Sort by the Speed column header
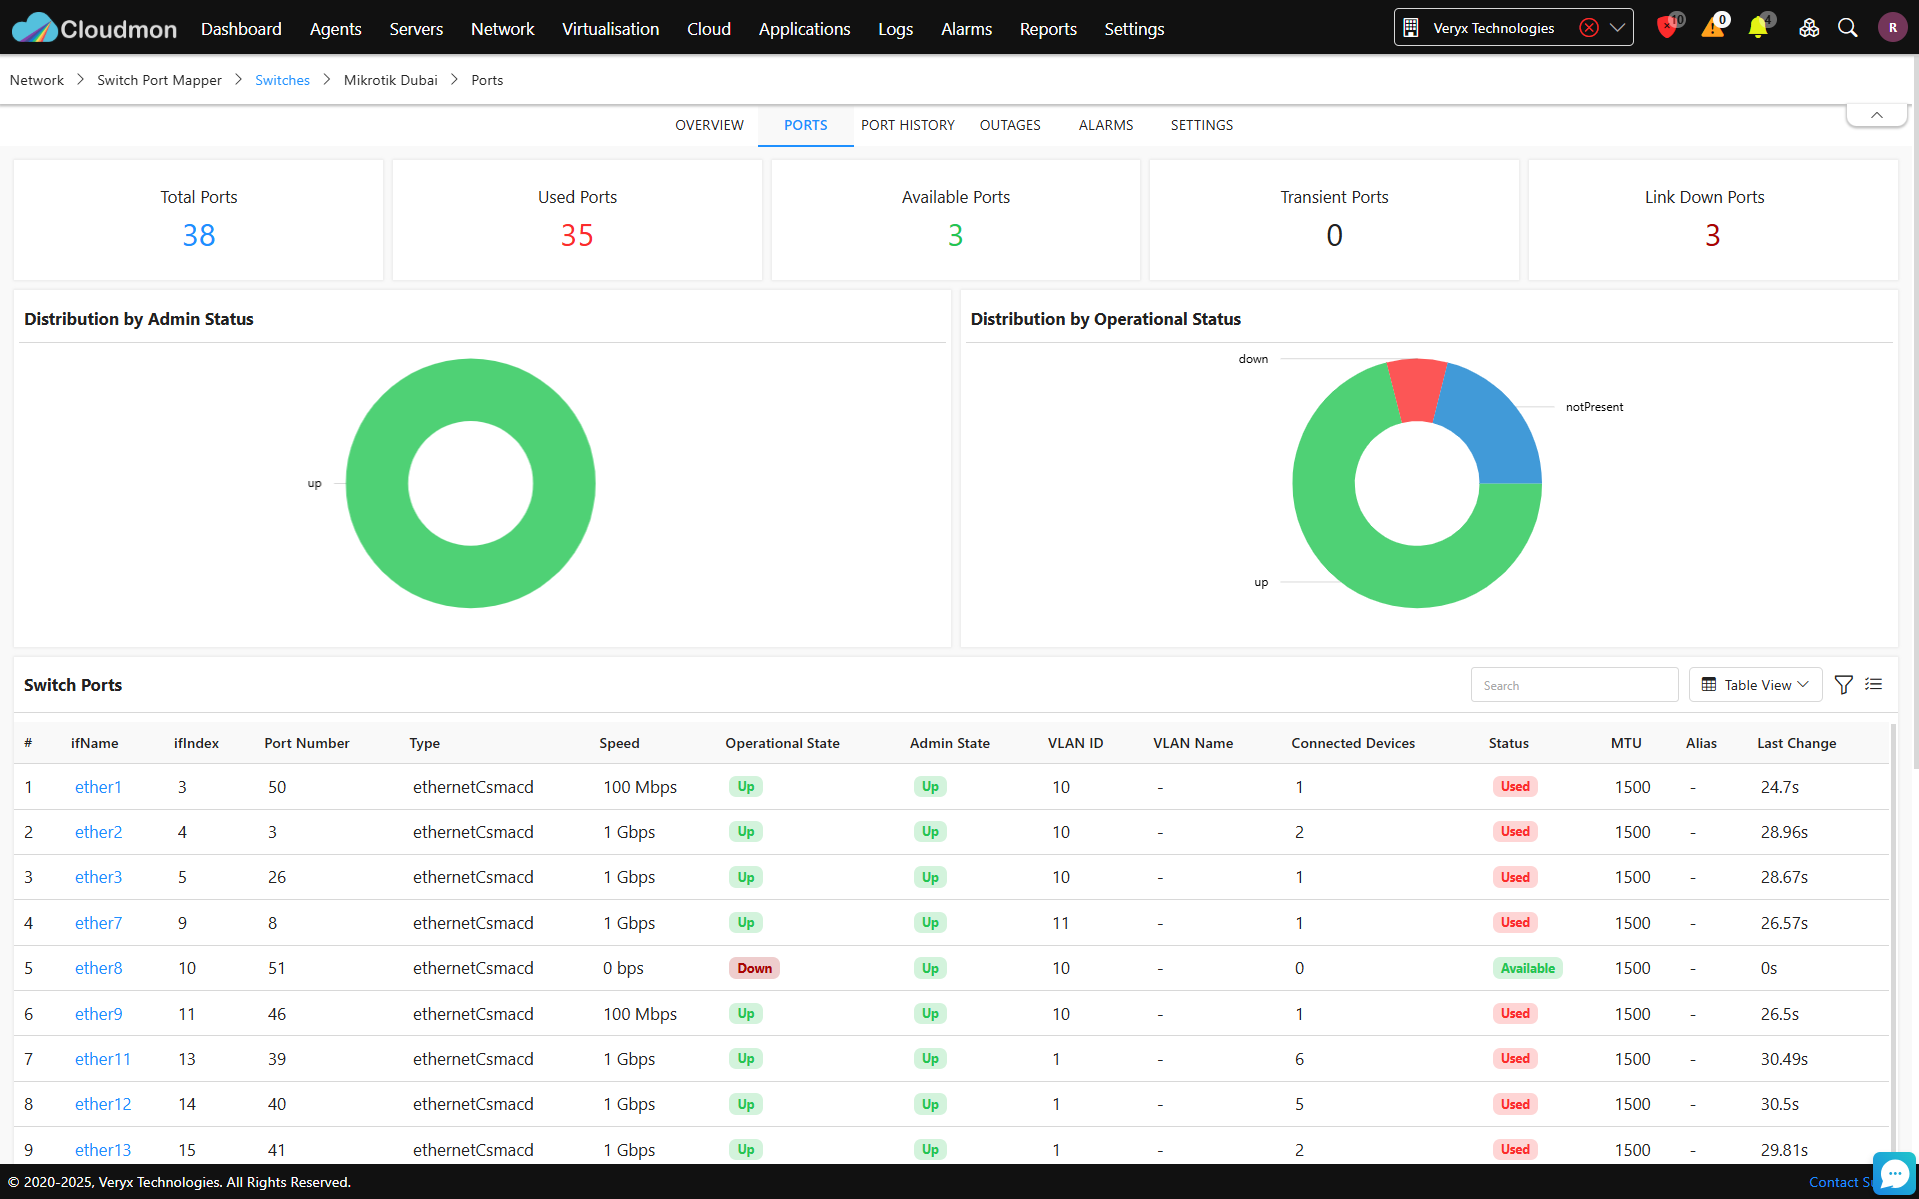Screen dimensions: 1919x1199 click(x=619, y=743)
